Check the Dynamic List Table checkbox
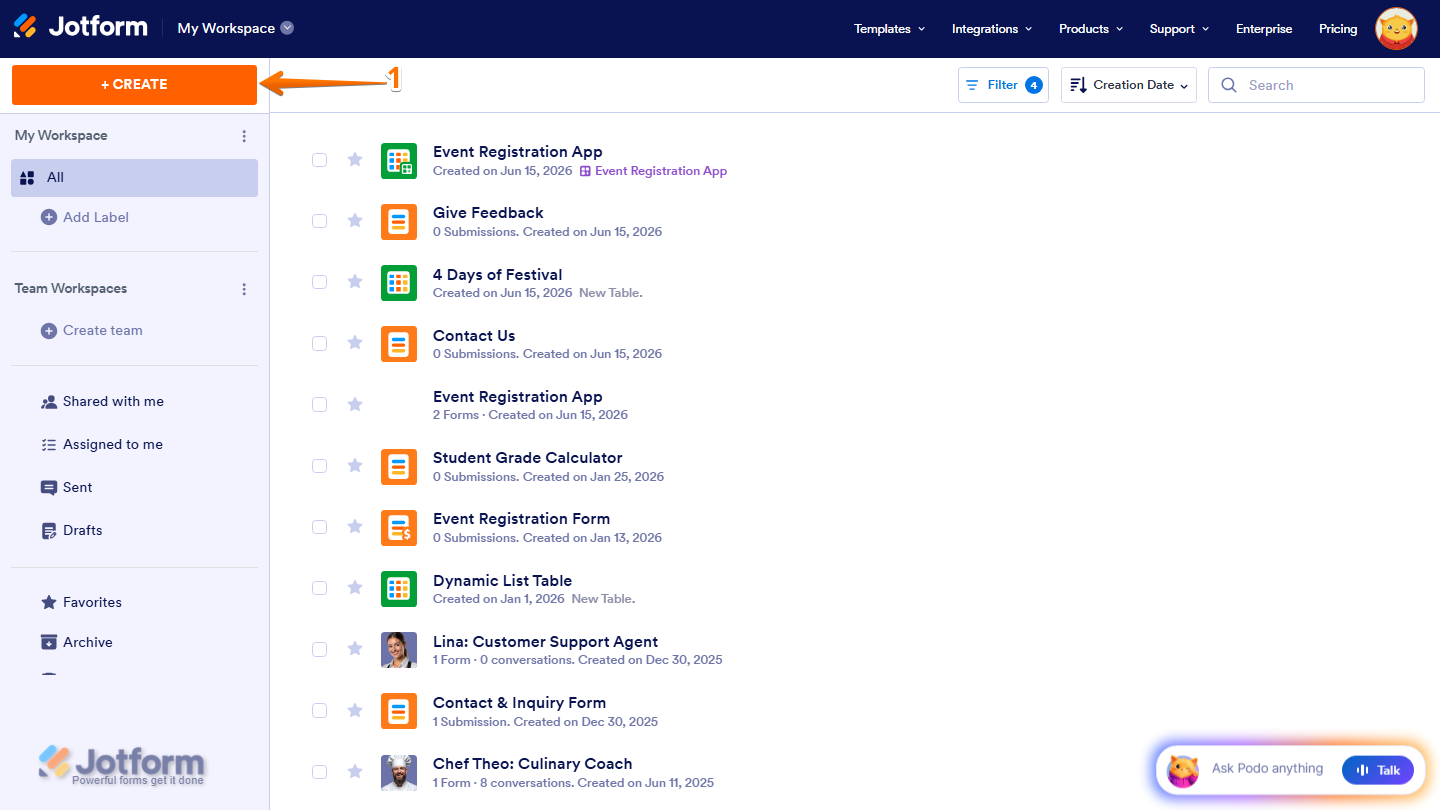Image resolution: width=1440 pixels, height=810 pixels. (x=319, y=588)
